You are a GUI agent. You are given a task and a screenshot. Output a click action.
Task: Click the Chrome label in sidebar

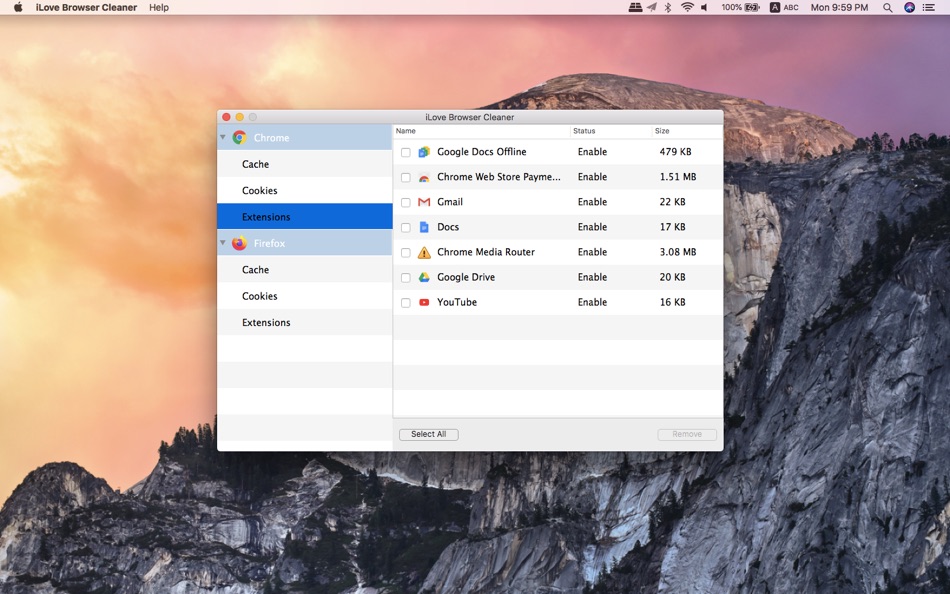[271, 138]
